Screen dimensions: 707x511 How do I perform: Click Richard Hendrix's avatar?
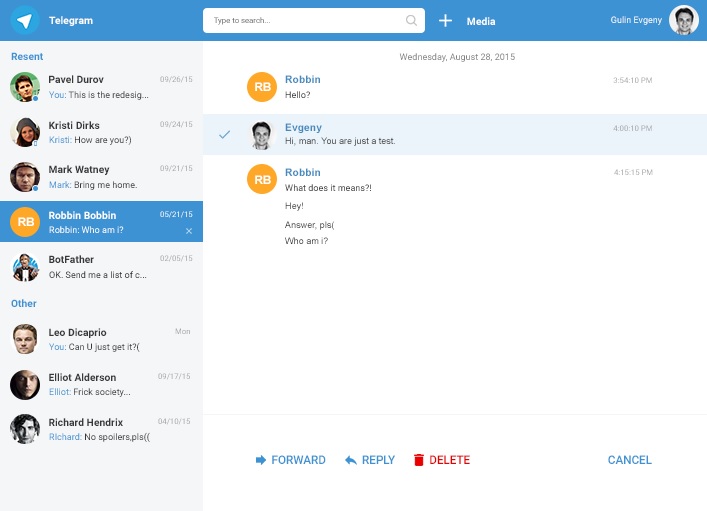tap(25, 429)
